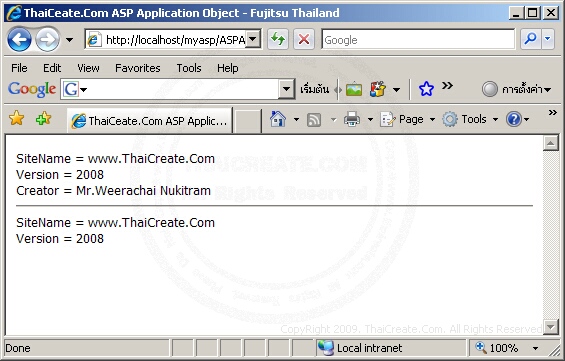
Task: Click the Back navigation arrow
Action: 19,39
